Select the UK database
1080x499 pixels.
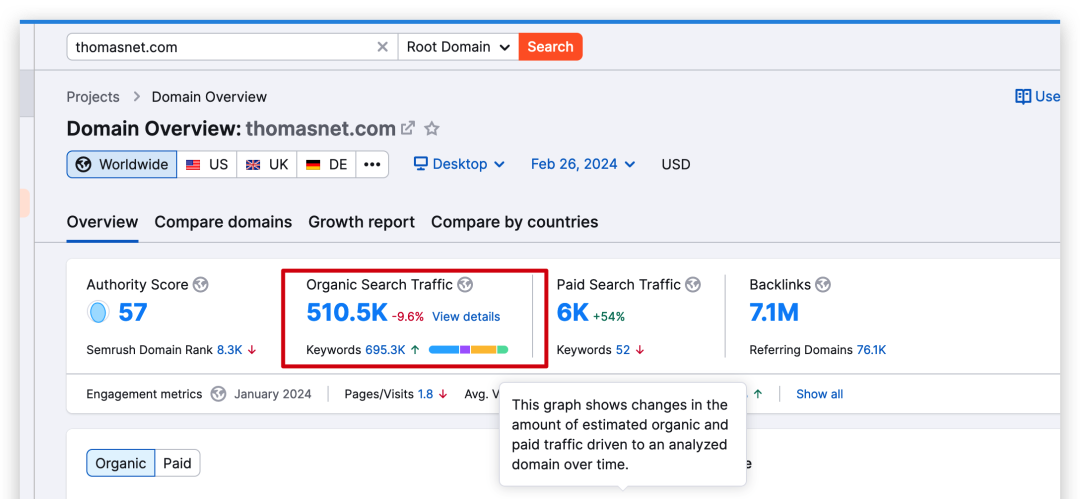(267, 165)
